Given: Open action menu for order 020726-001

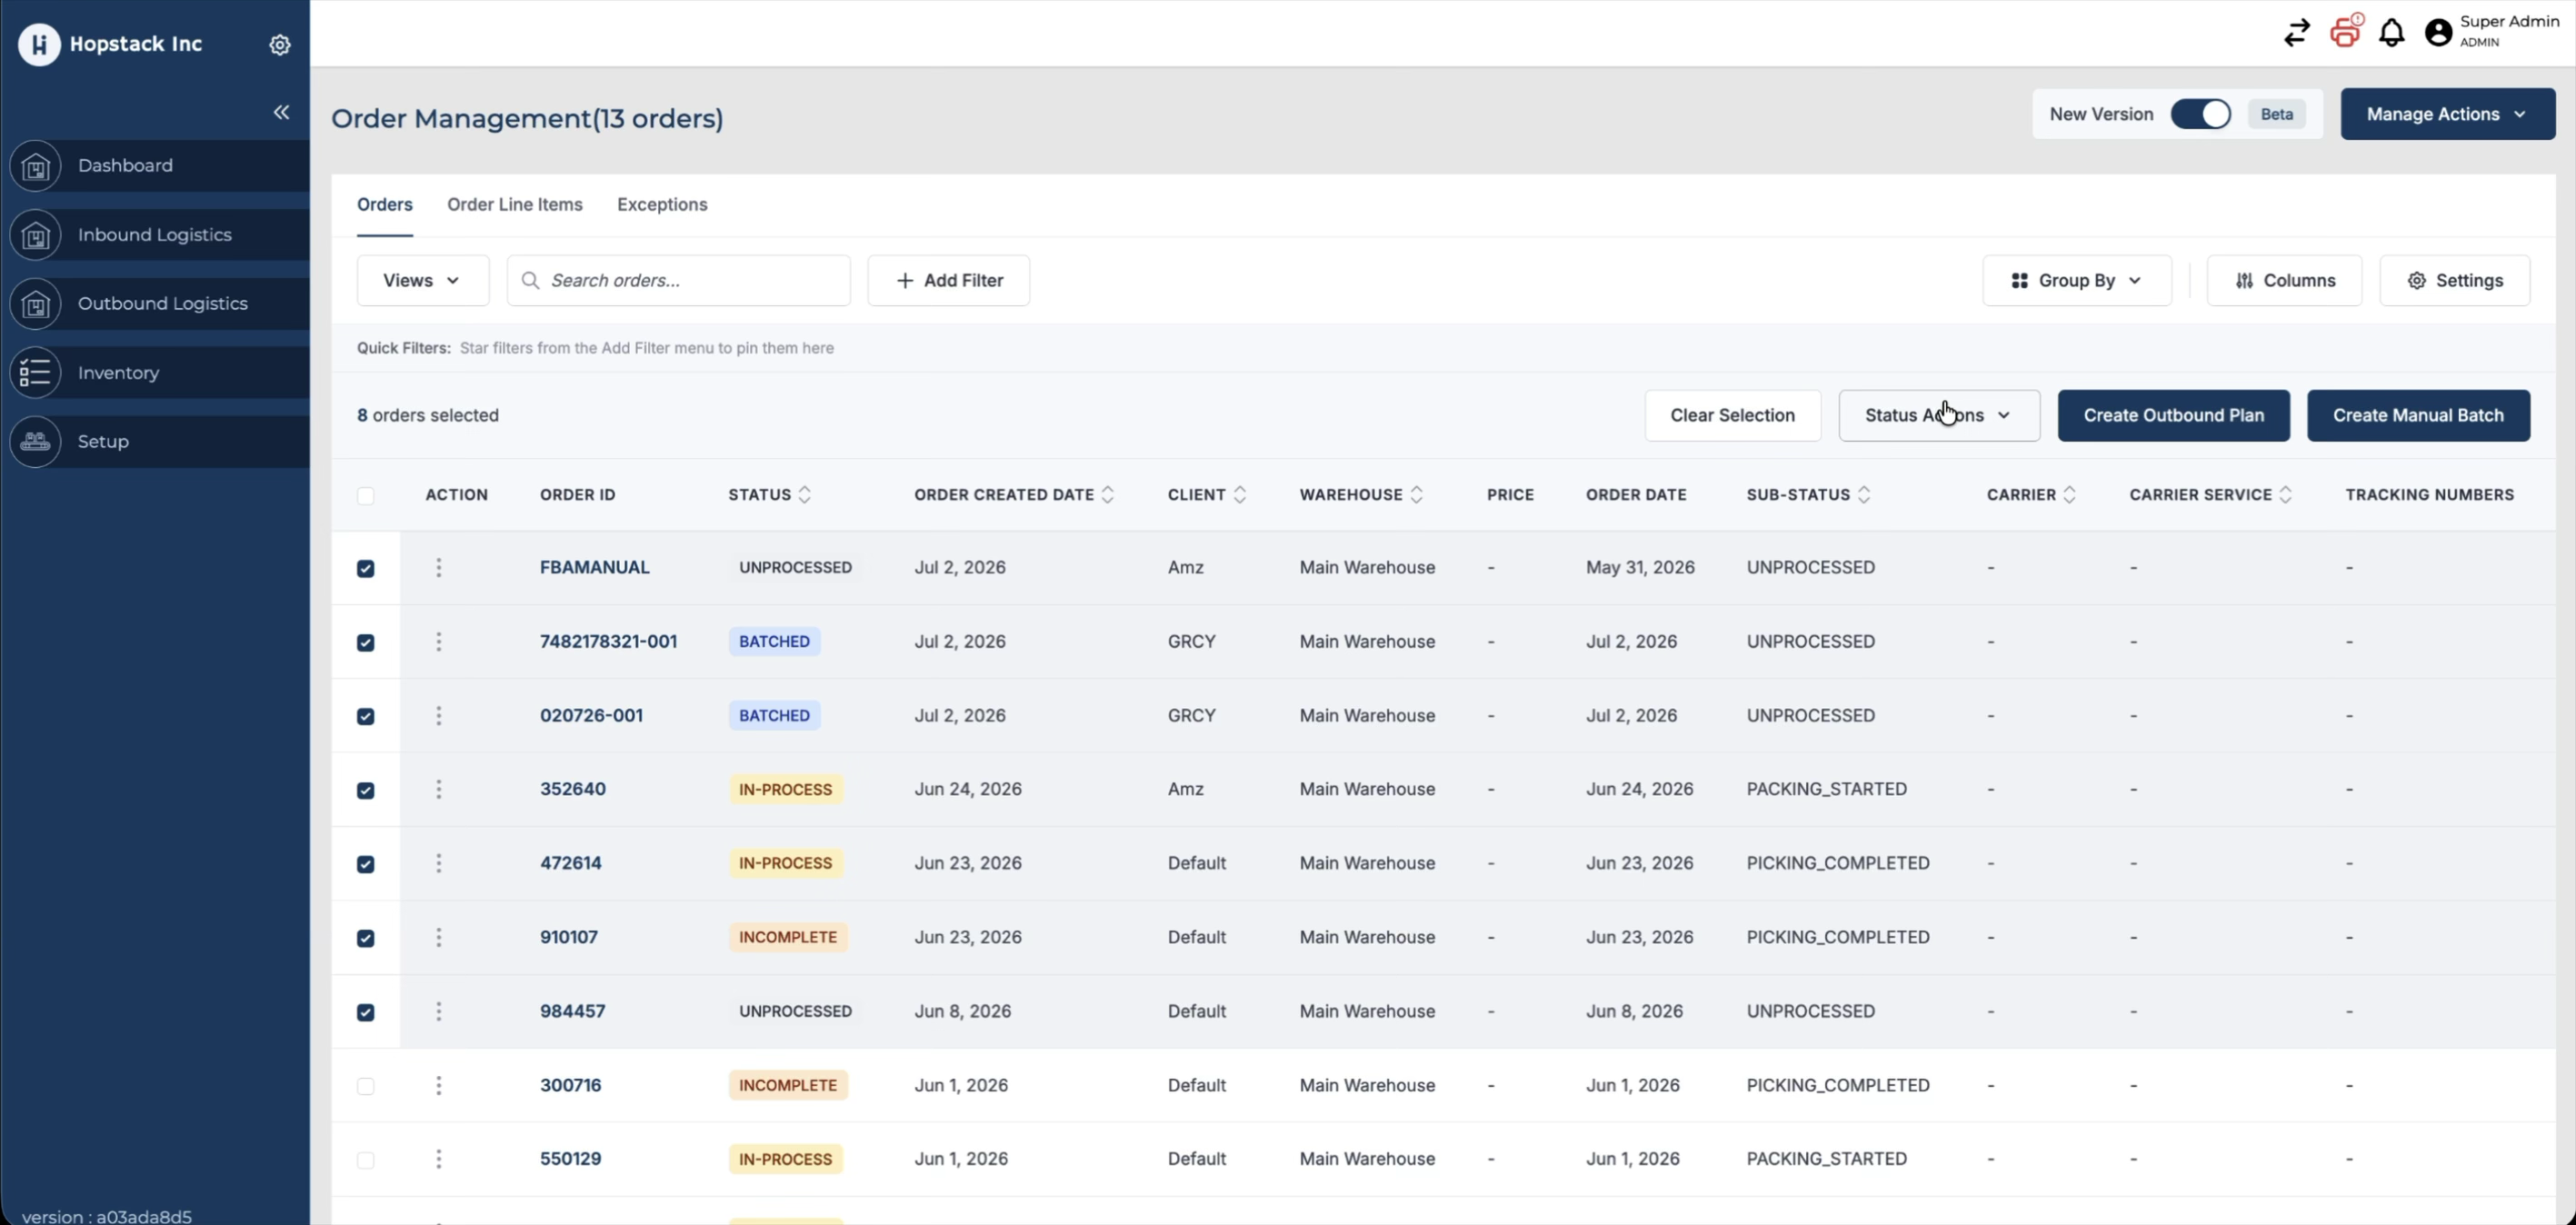Looking at the screenshot, I should tap(438, 716).
